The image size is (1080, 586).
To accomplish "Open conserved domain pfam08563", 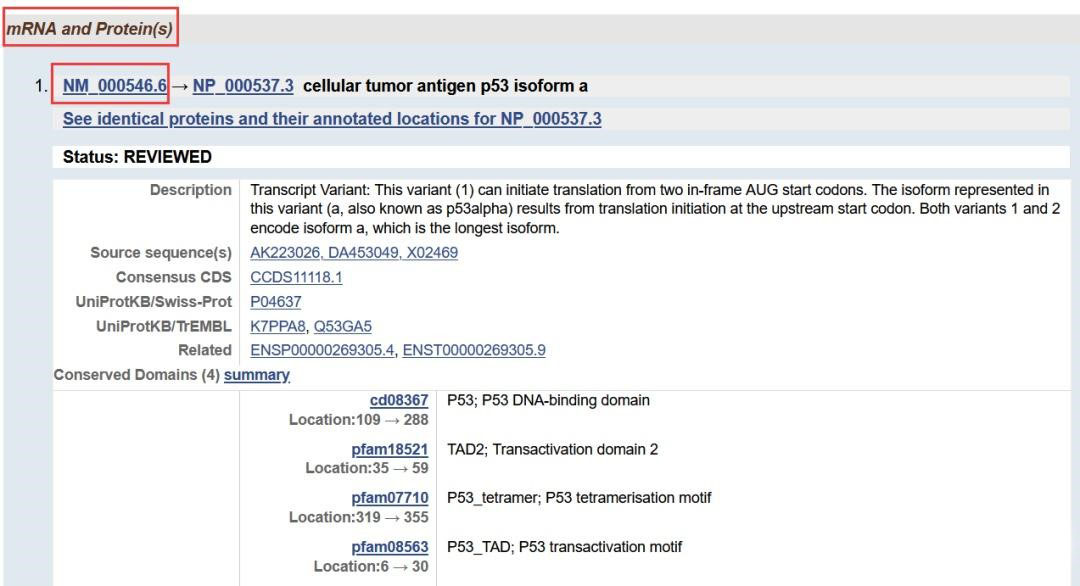I will tap(390, 547).
